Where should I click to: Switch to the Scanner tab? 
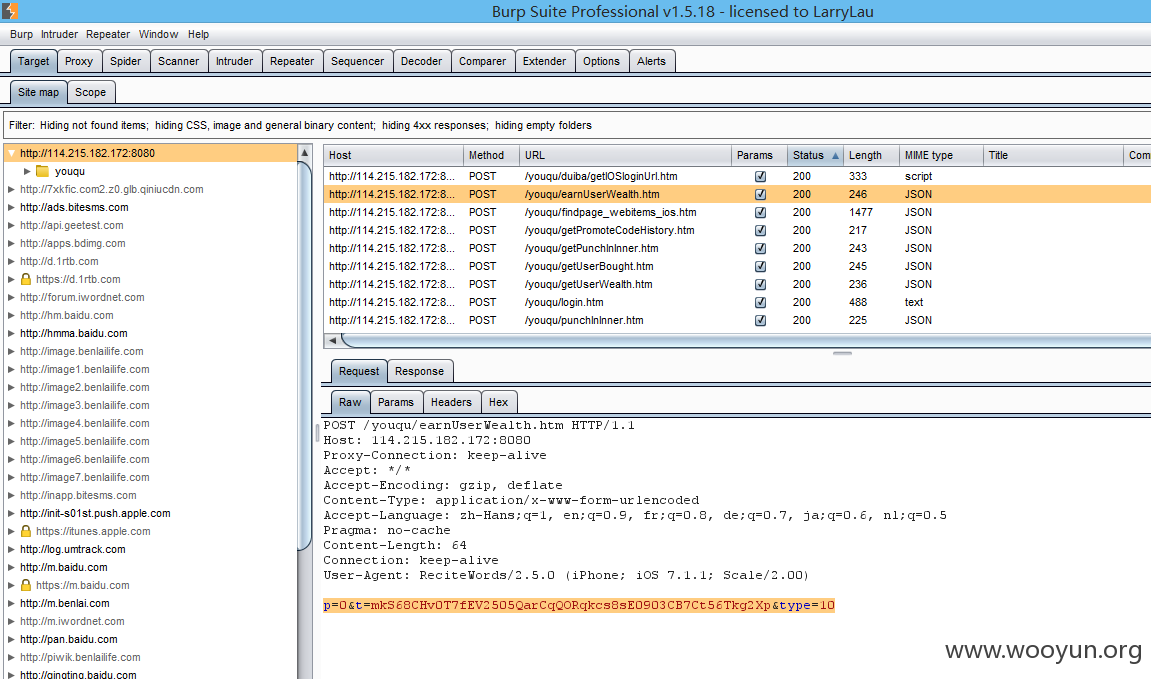(178, 61)
